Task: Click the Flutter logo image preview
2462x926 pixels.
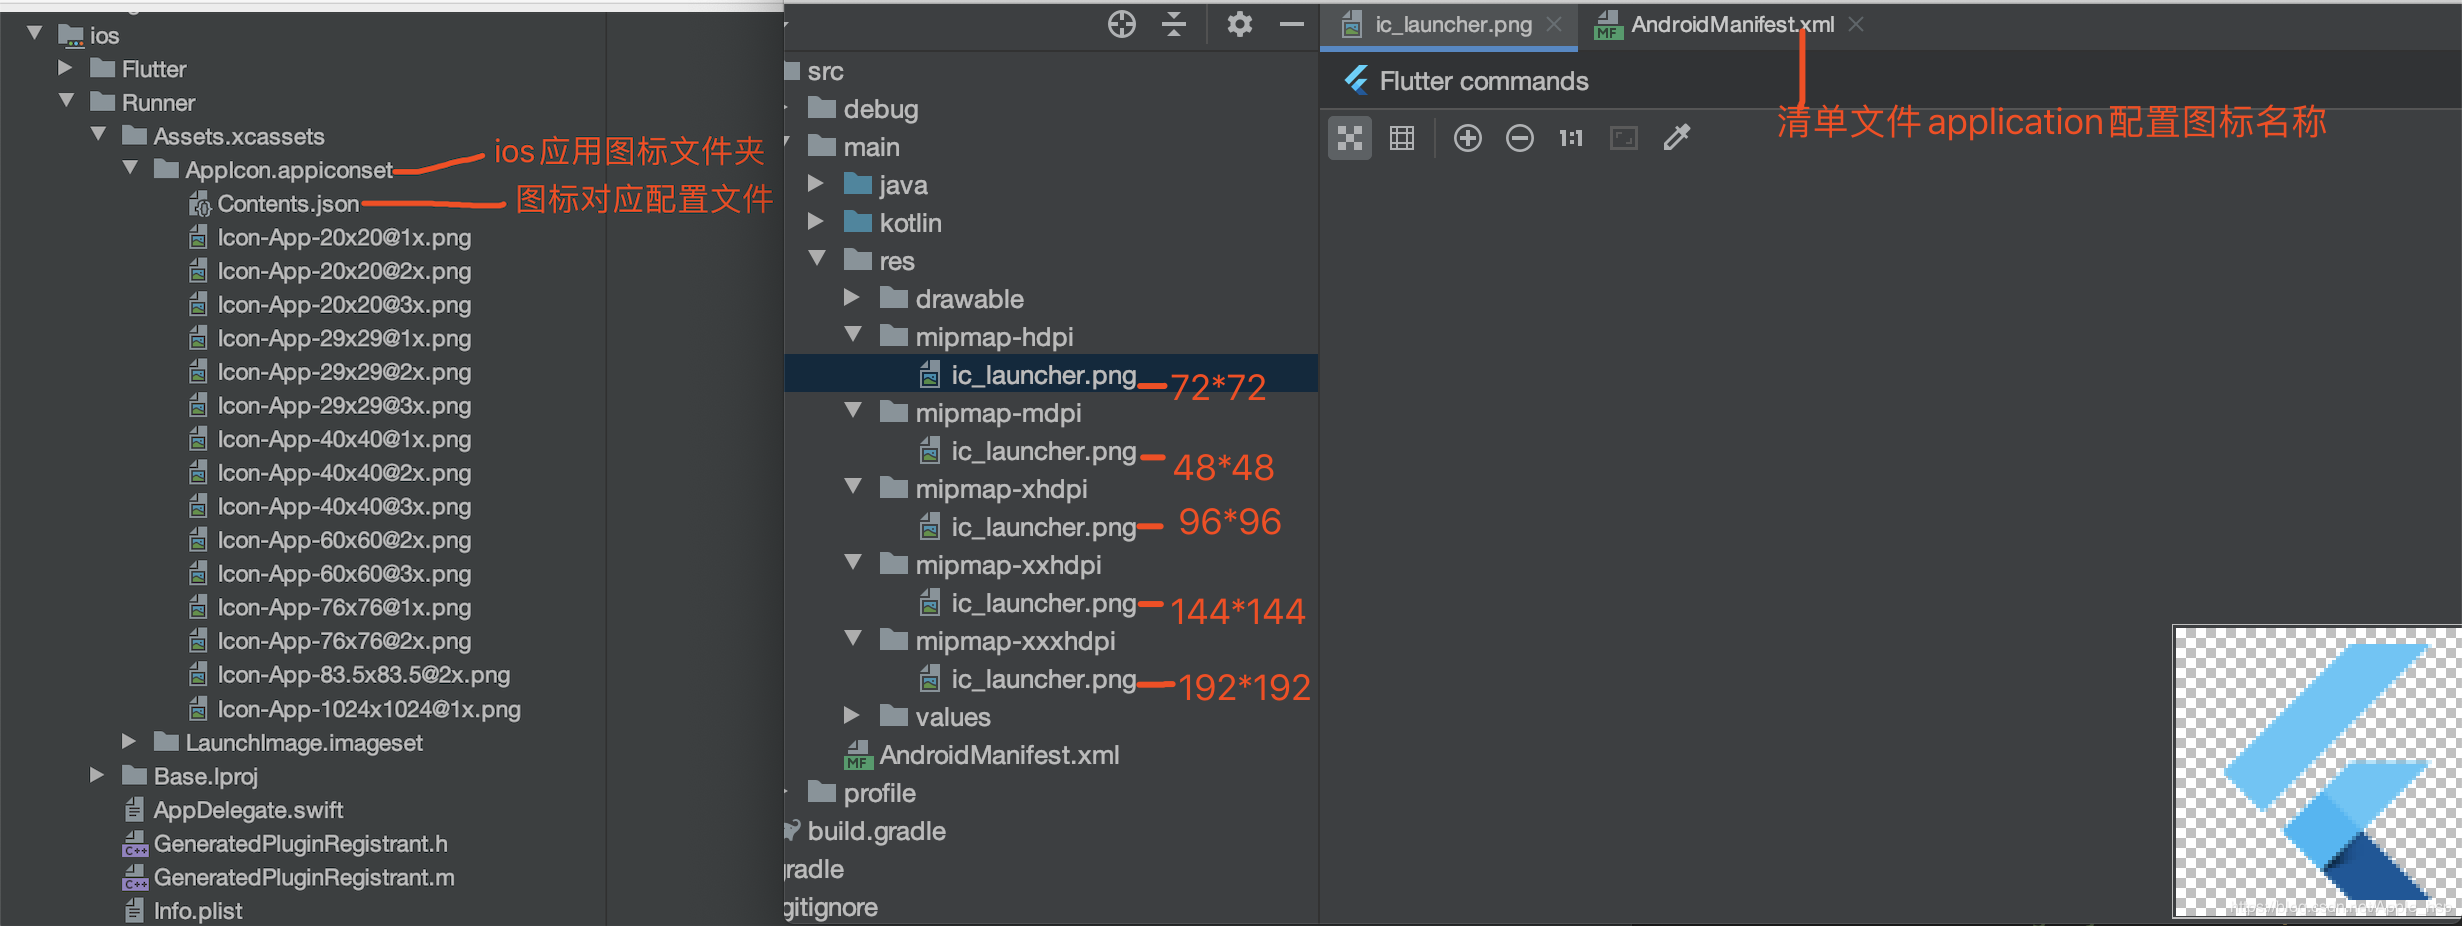Action: (x=2317, y=771)
